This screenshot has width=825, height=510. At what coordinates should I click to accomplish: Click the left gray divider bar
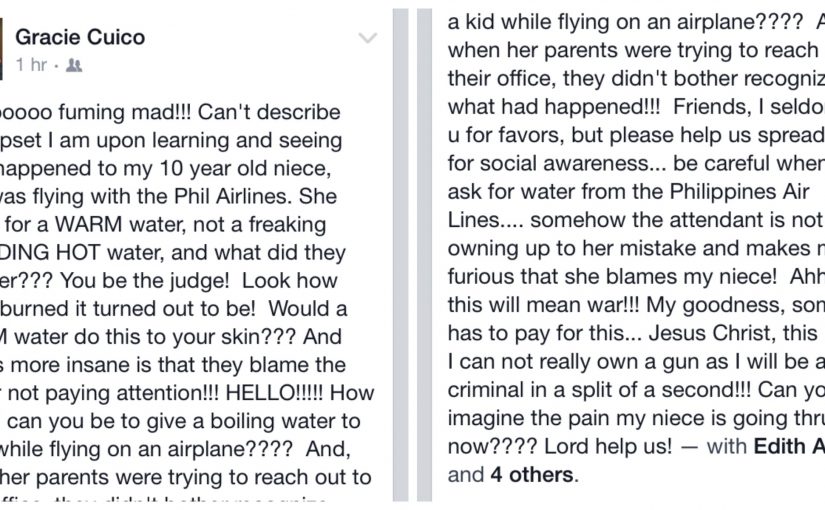[x=400, y=255]
